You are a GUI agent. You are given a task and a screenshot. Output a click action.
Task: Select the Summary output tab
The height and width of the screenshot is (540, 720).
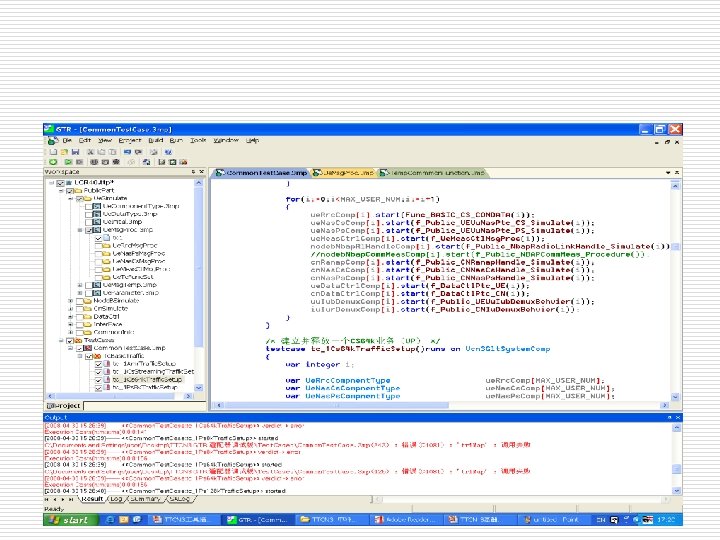click(x=146, y=499)
